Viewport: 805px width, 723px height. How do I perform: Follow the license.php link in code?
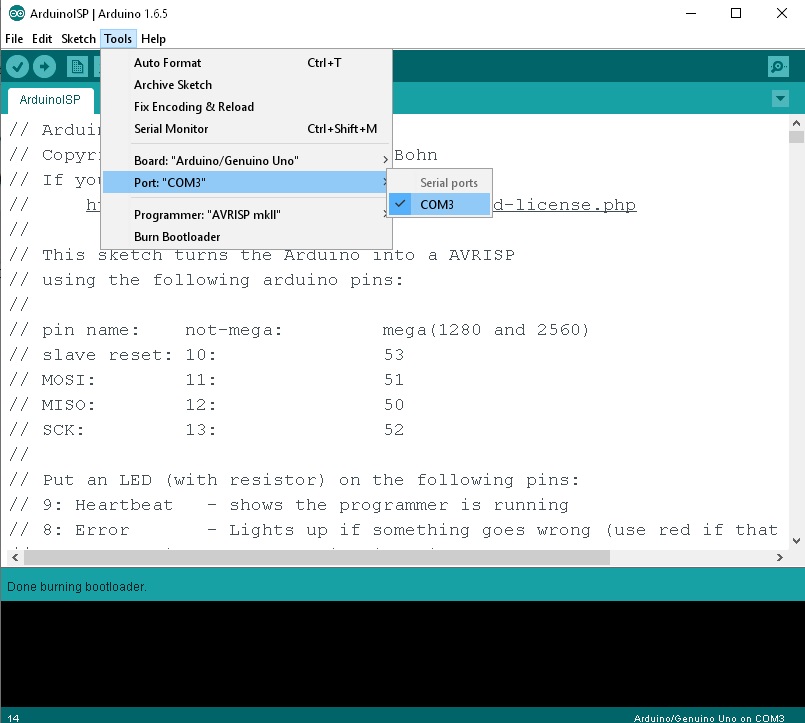pos(564,205)
